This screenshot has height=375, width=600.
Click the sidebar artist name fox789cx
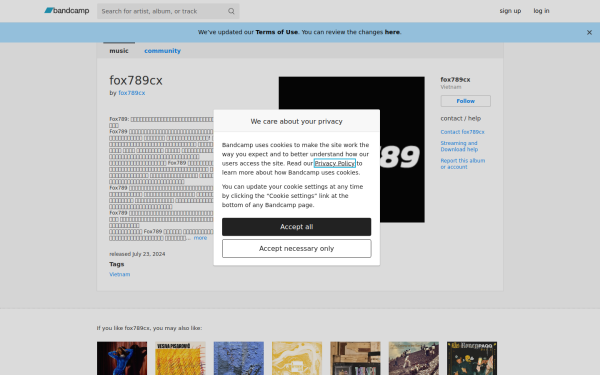(x=455, y=80)
